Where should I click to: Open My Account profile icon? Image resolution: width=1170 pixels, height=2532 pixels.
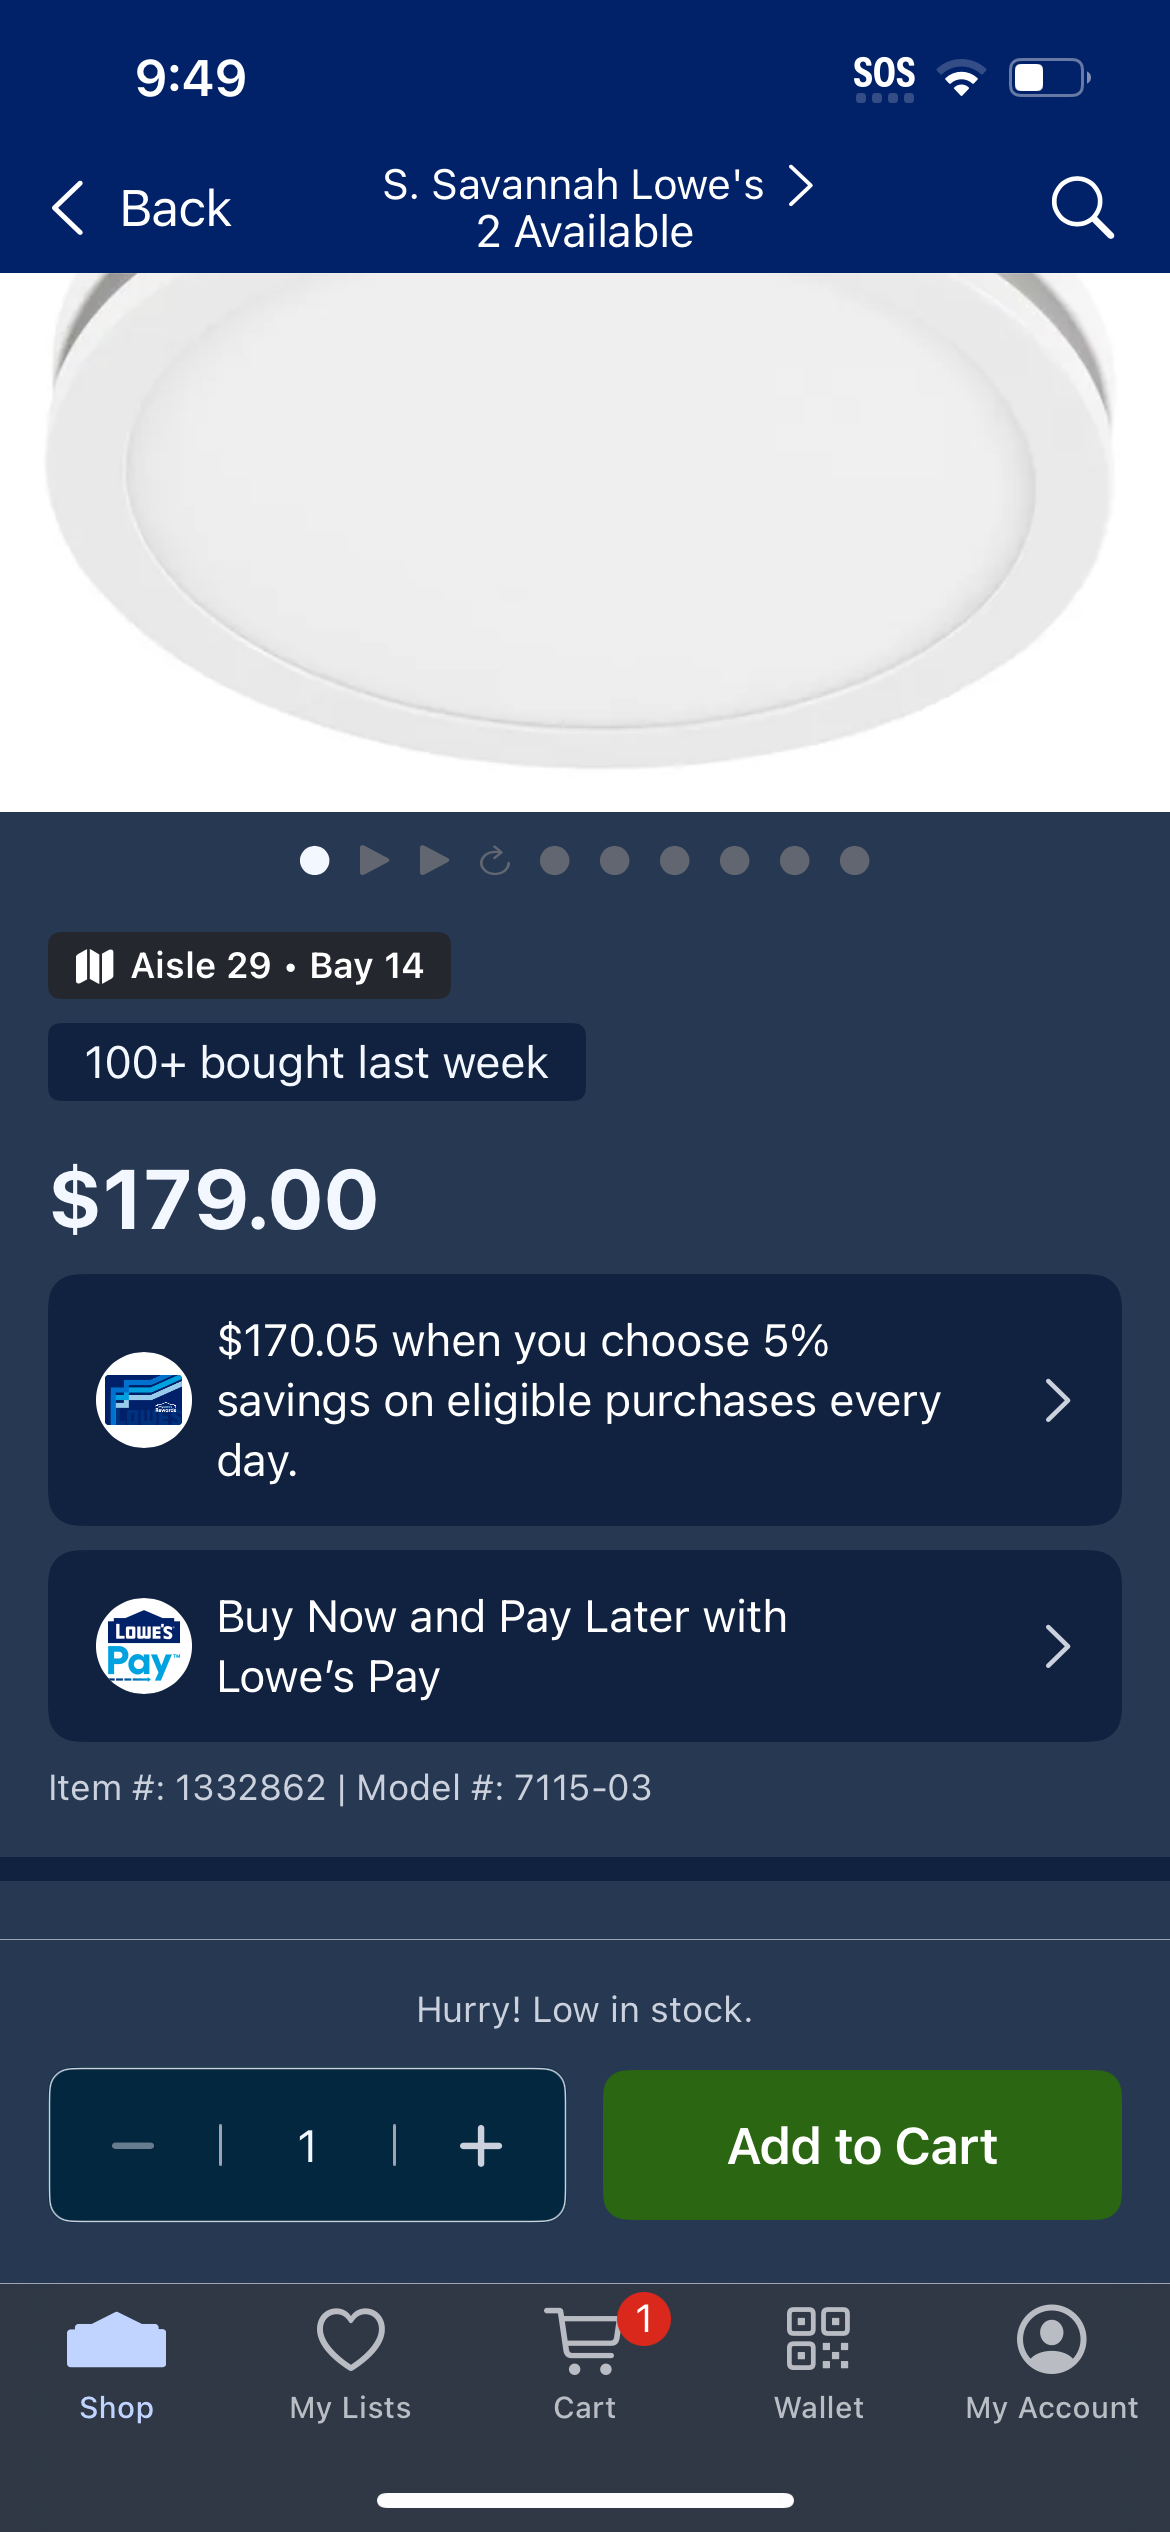1052,2339
